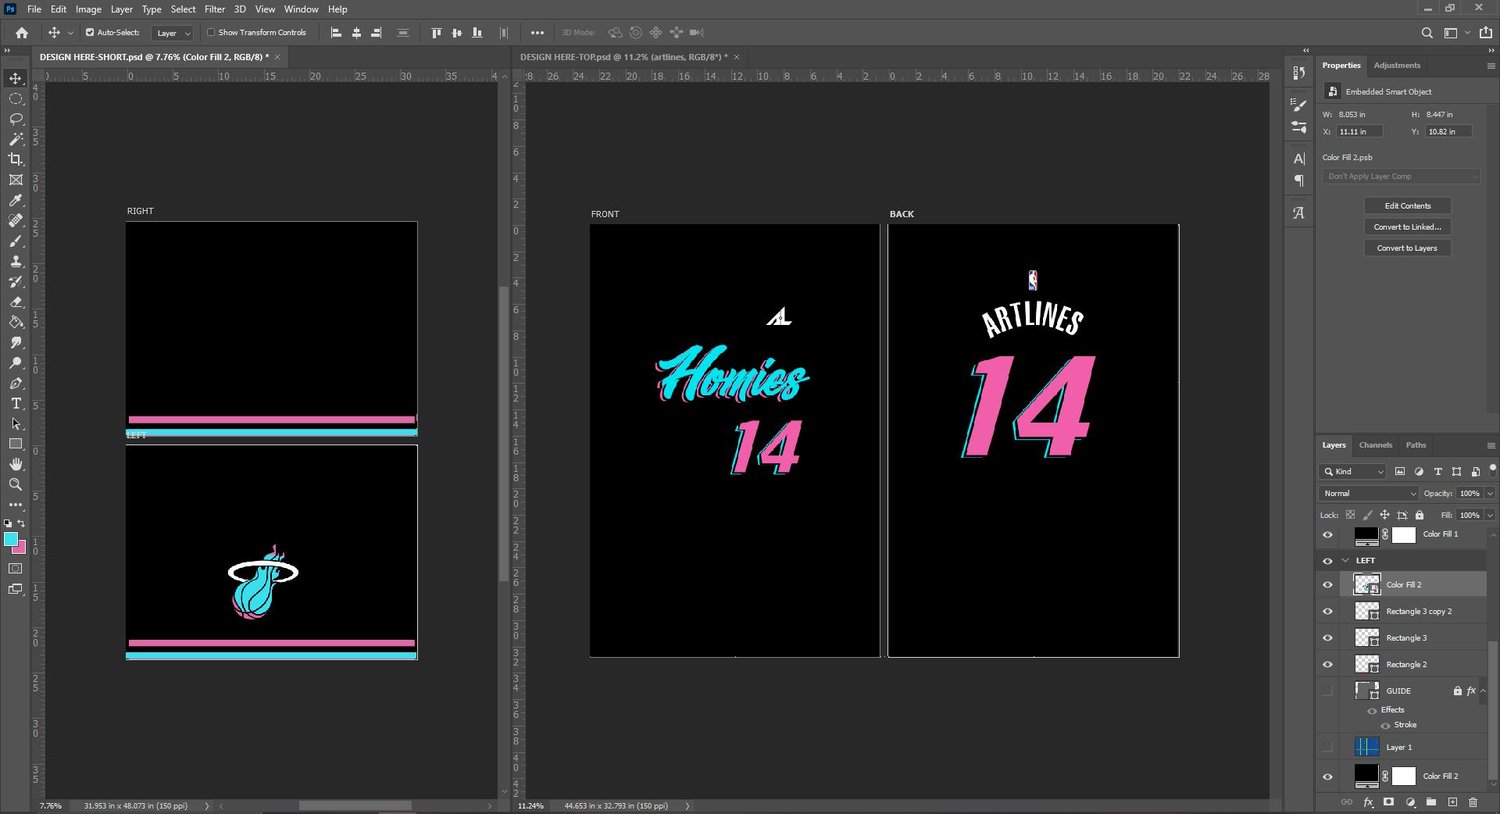Select the Horizontal Type tool

(15, 403)
